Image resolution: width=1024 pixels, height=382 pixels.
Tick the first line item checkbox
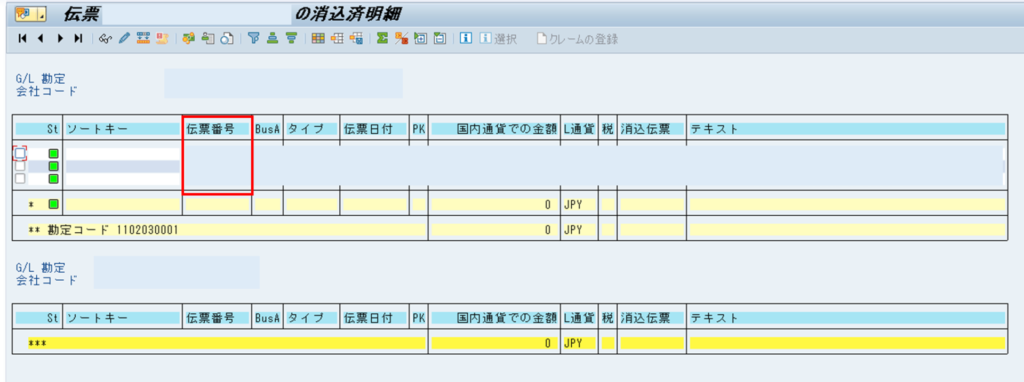tap(20, 153)
